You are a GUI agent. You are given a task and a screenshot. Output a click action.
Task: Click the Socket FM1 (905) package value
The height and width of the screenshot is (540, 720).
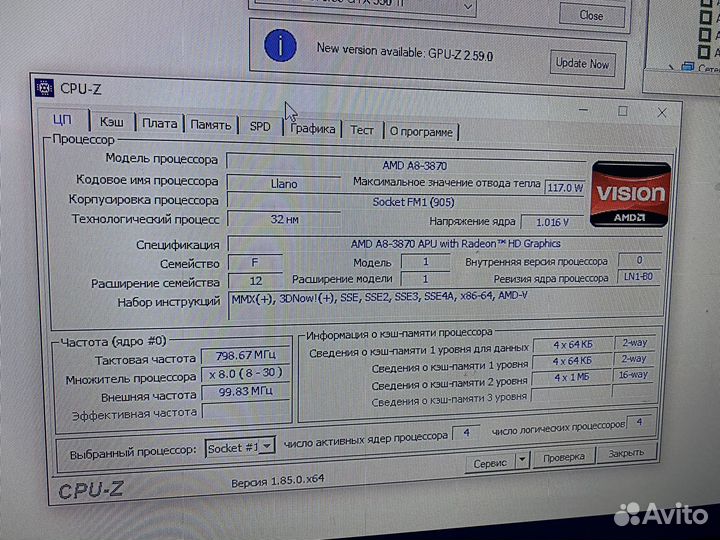[x=406, y=202]
